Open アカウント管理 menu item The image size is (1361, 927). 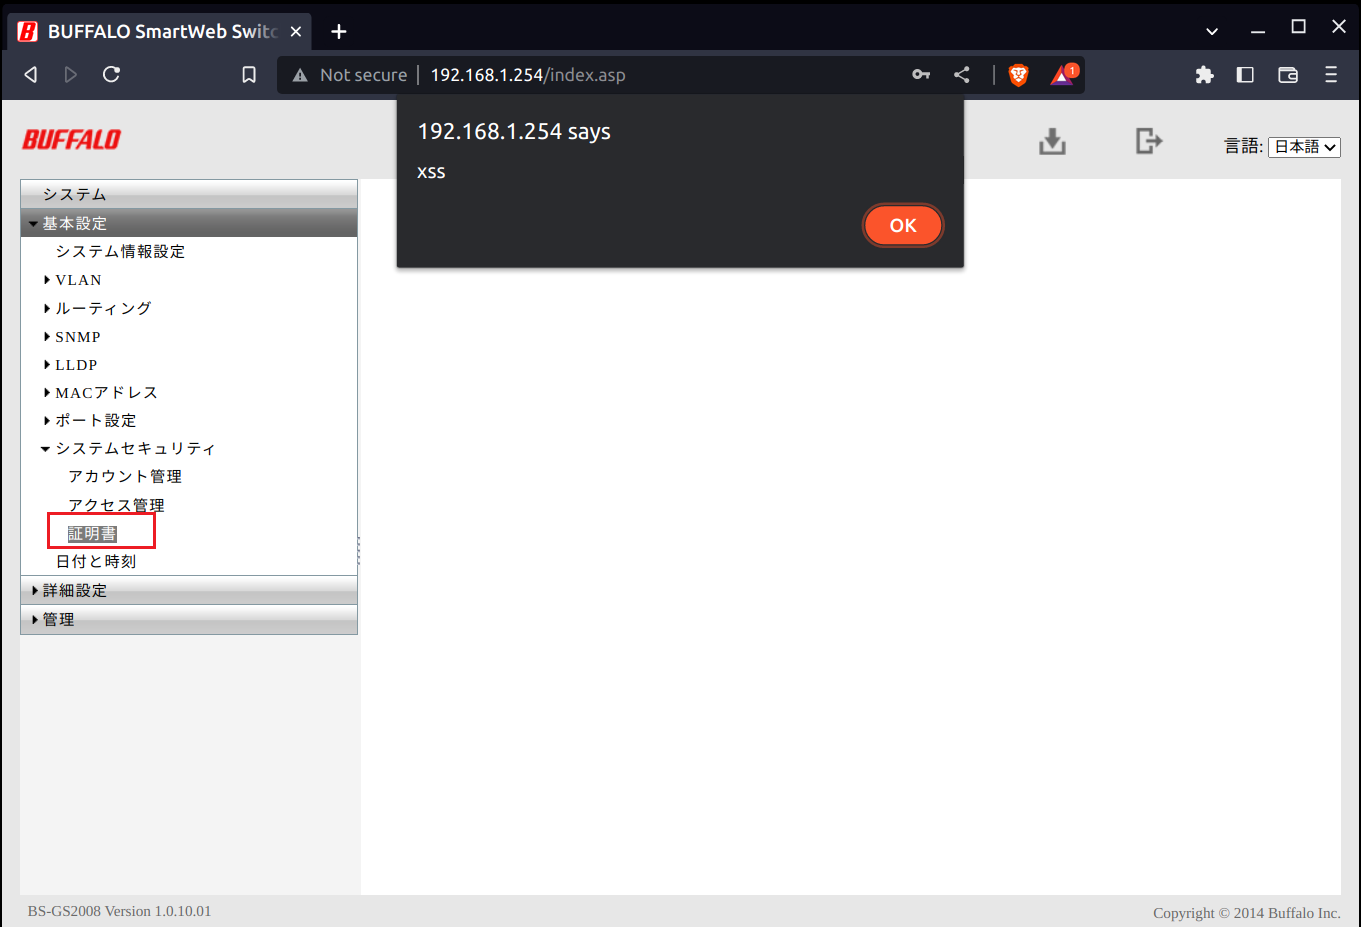coord(125,477)
